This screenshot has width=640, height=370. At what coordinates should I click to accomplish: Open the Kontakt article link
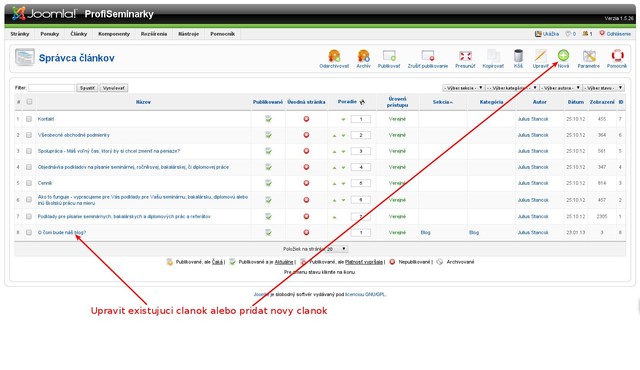click(x=46, y=119)
